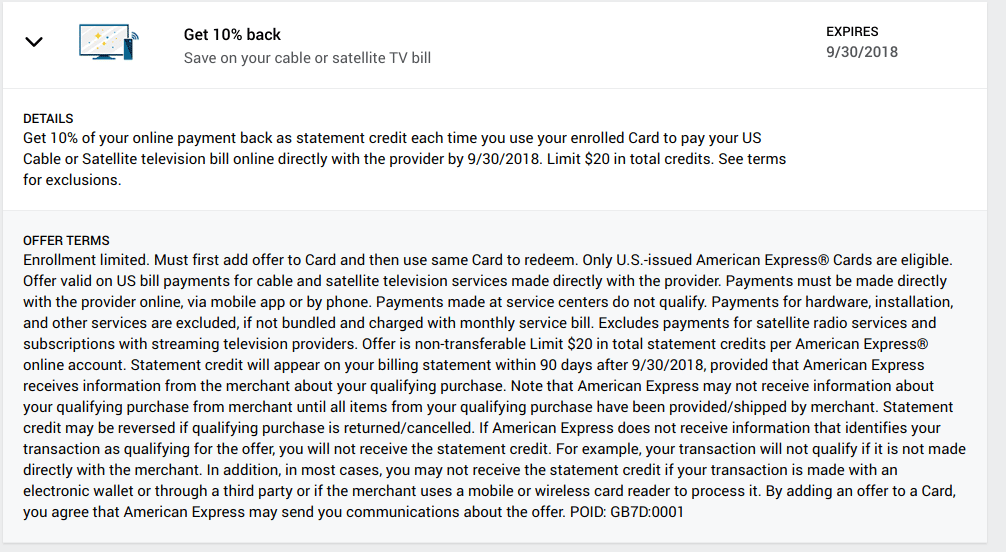Click 'Offer is non-transferable' text
This screenshot has height=552, width=1006.
(444, 344)
